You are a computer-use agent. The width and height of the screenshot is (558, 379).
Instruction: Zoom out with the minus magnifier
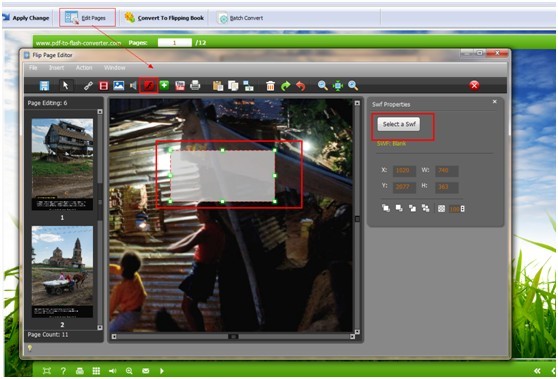(x=323, y=85)
